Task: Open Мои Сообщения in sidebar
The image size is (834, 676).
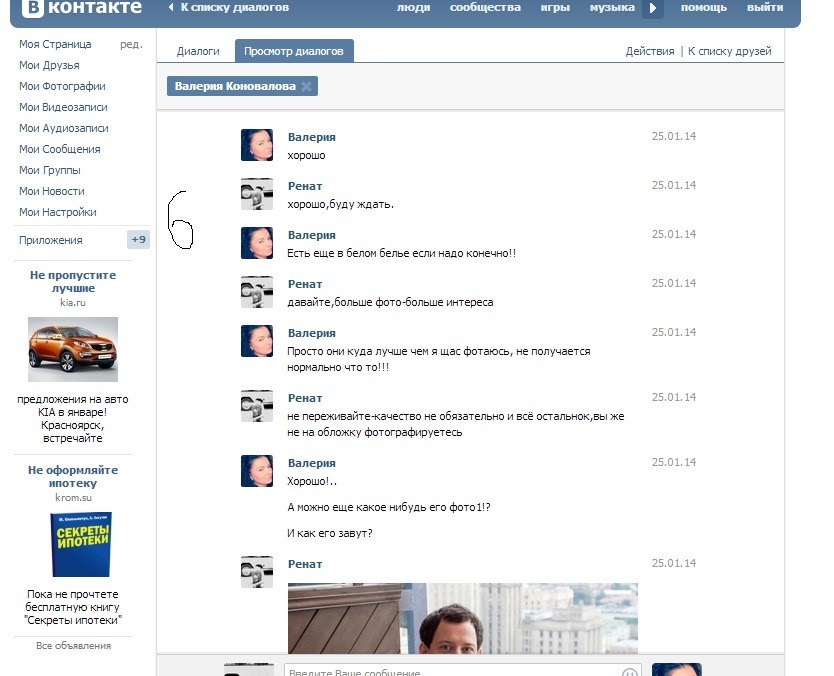Action: pyautogui.click(x=60, y=149)
